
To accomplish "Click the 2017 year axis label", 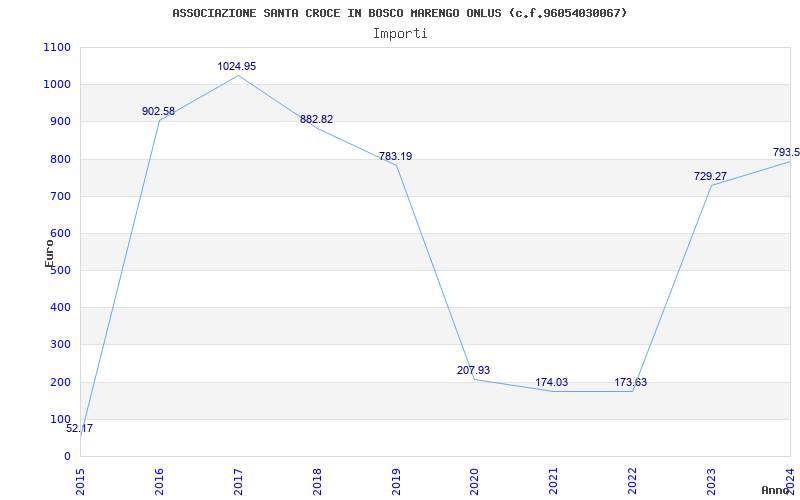I will (x=238, y=482).
